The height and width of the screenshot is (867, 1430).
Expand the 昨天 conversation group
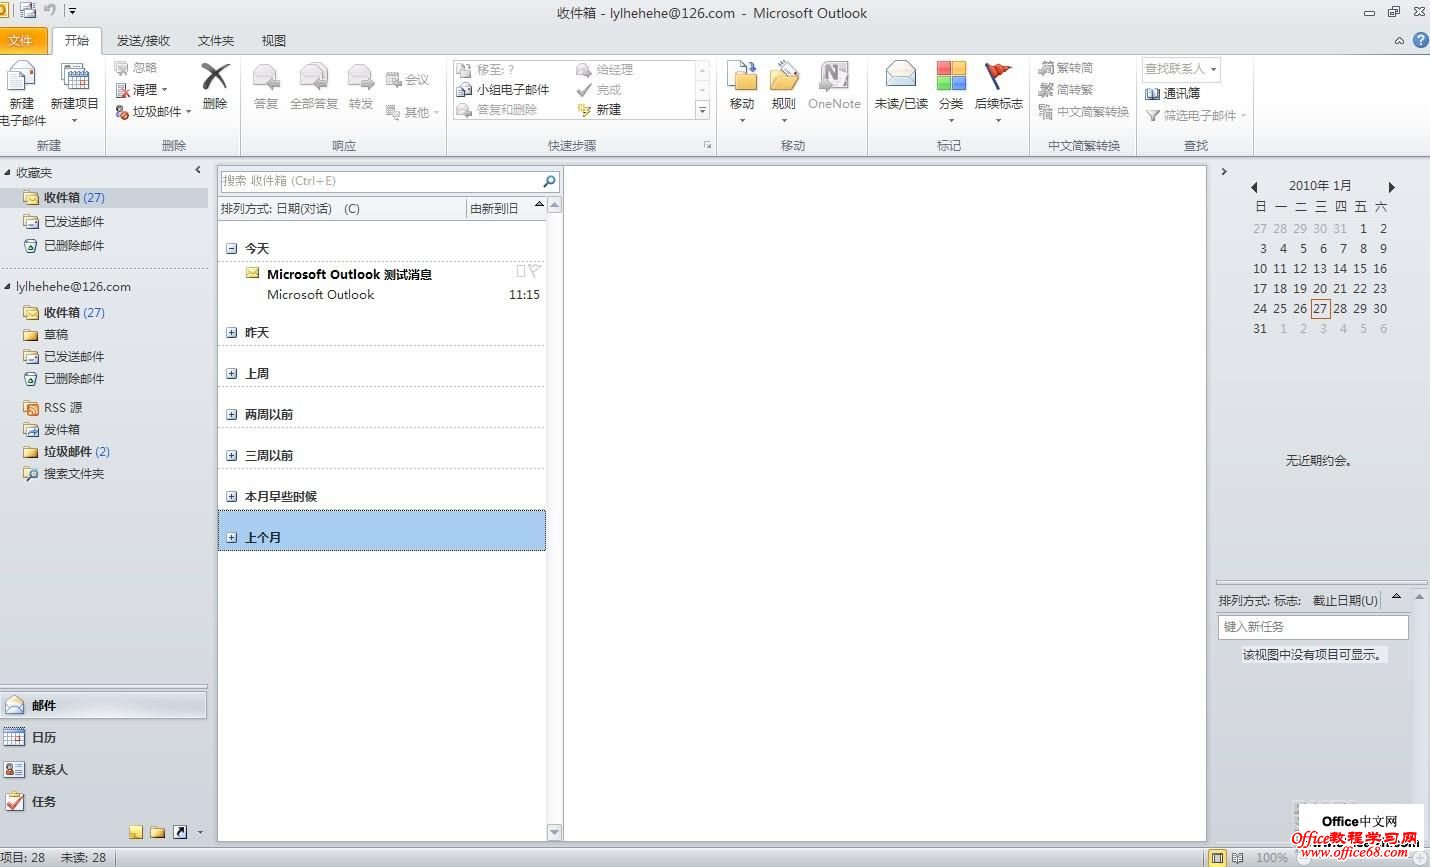pos(231,331)
